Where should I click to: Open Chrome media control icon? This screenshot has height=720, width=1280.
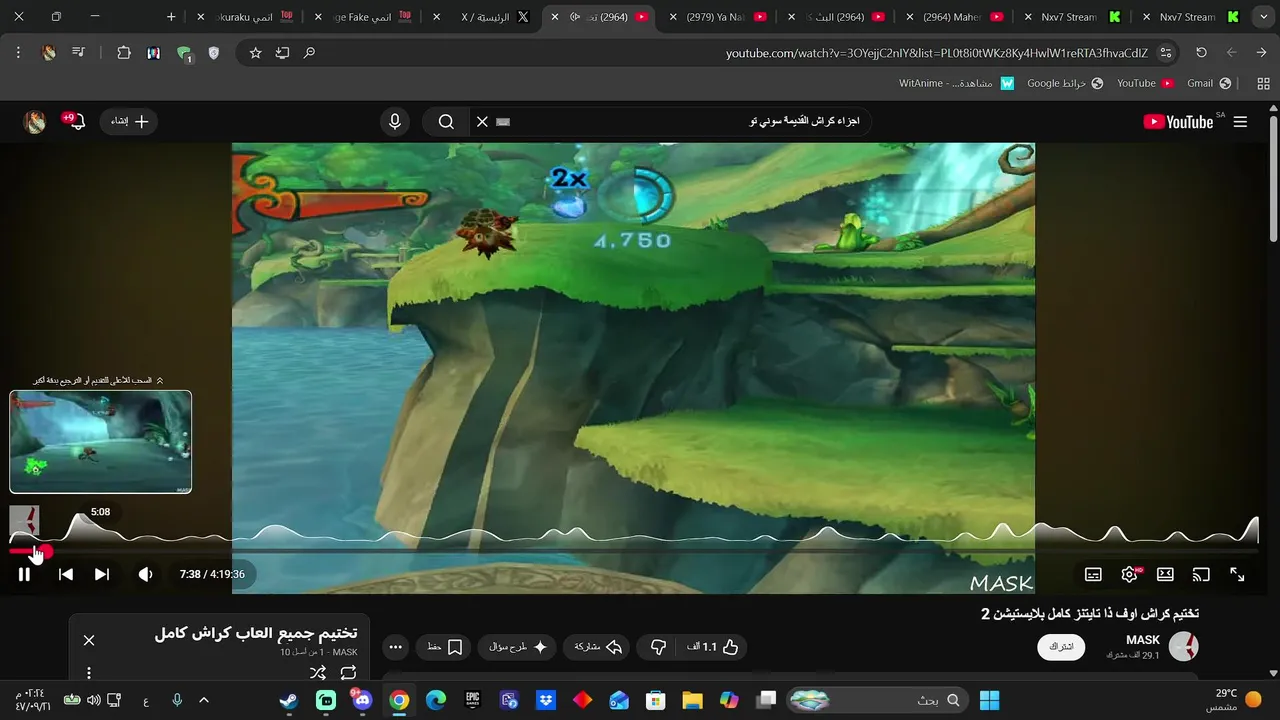pos(79,52)
